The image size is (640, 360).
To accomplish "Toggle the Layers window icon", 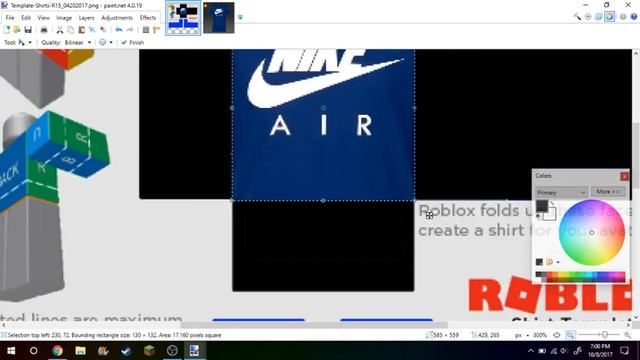I will 598,17.
